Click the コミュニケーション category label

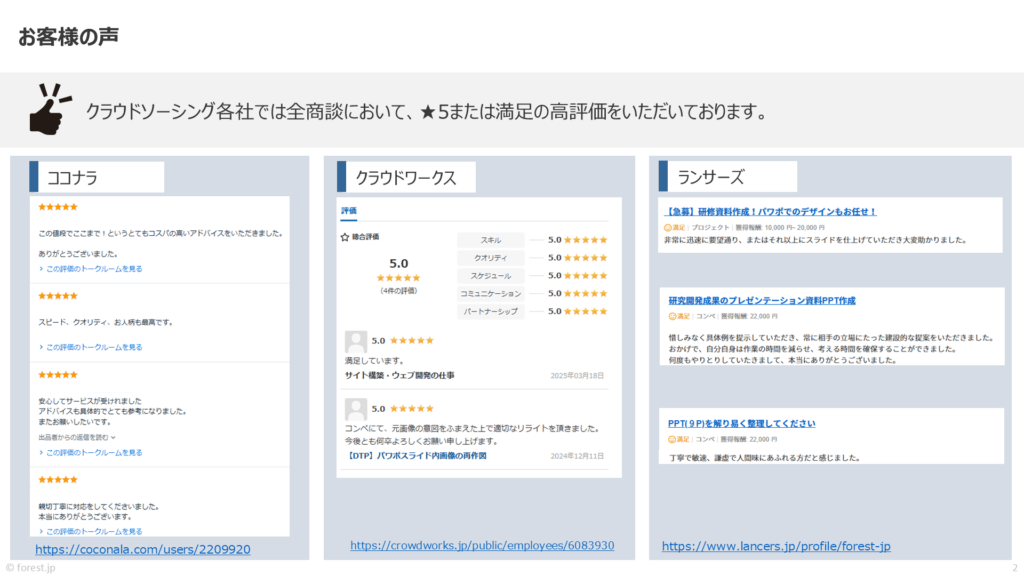pyautogui.click(x=490, y=294)
